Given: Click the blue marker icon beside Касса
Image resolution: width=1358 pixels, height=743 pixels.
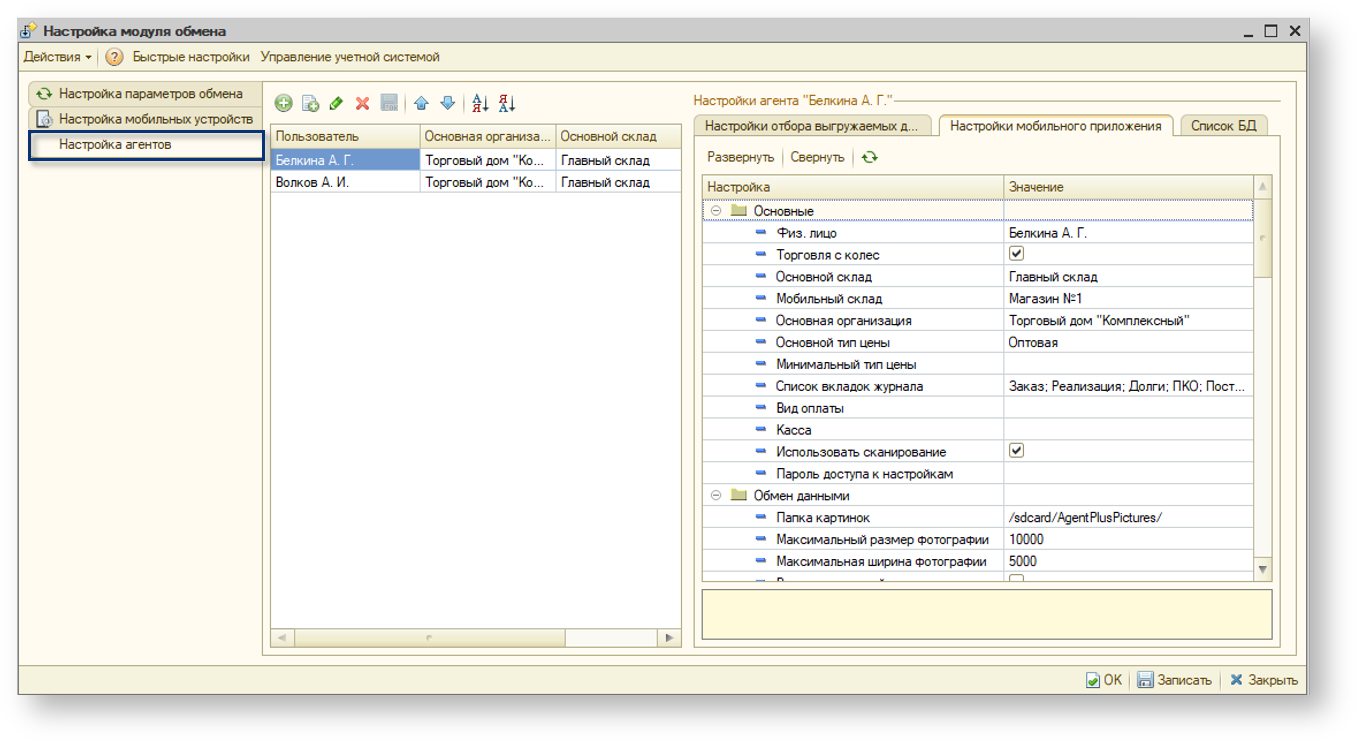Looking at the screenshot, I should click(762, 430).
